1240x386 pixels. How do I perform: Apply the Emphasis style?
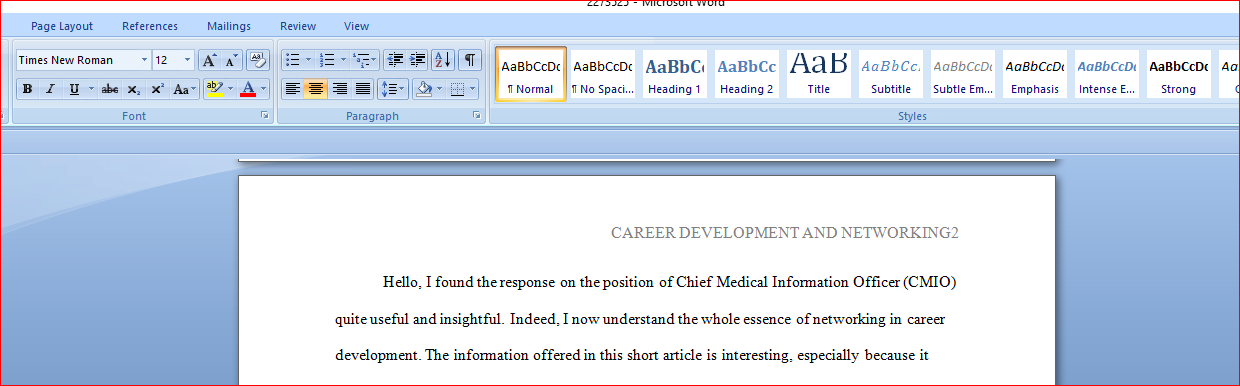1034,74
